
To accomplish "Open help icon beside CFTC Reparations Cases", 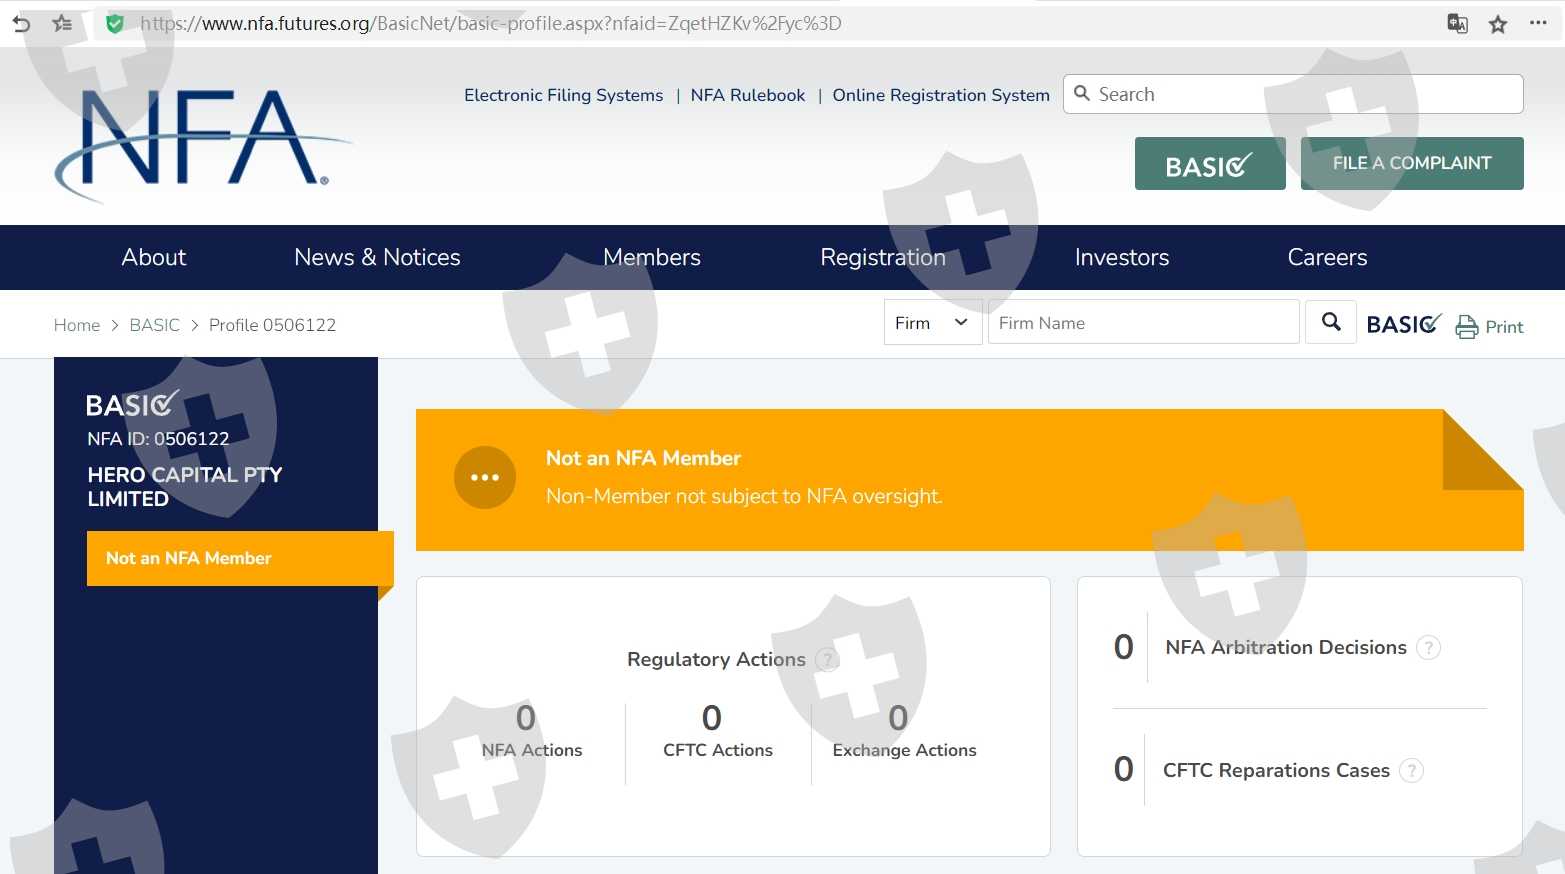I will click(1411, 770).
